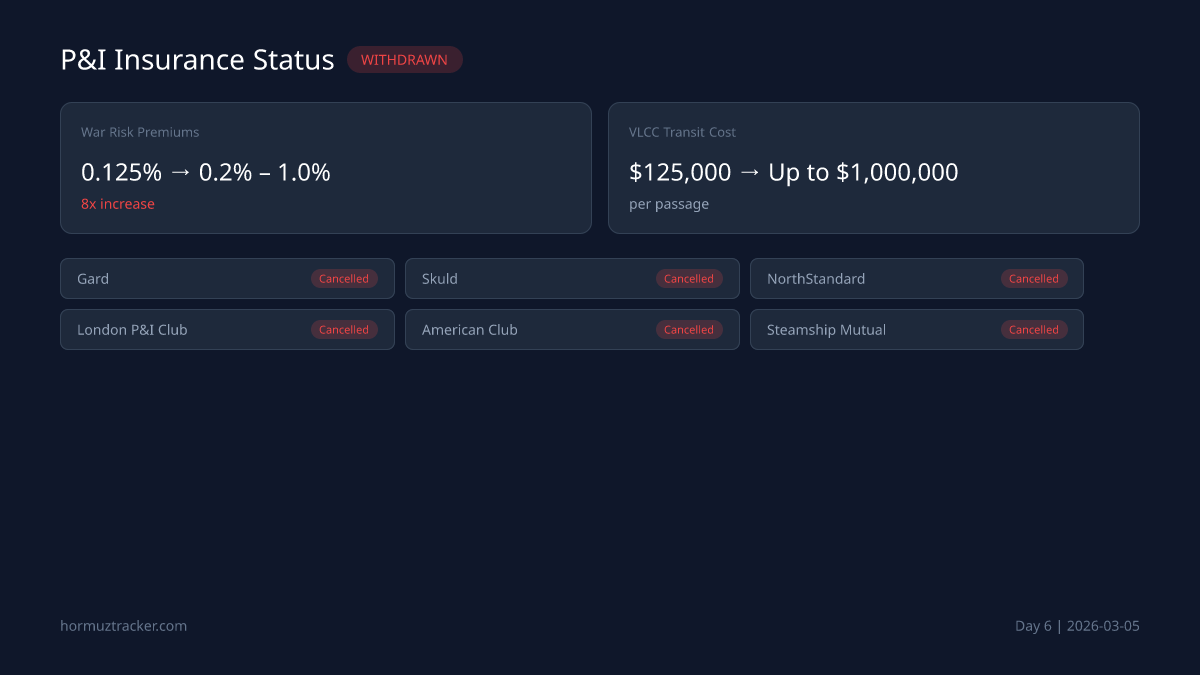Open the War Risk Premiums card

(x=326, y=168)
